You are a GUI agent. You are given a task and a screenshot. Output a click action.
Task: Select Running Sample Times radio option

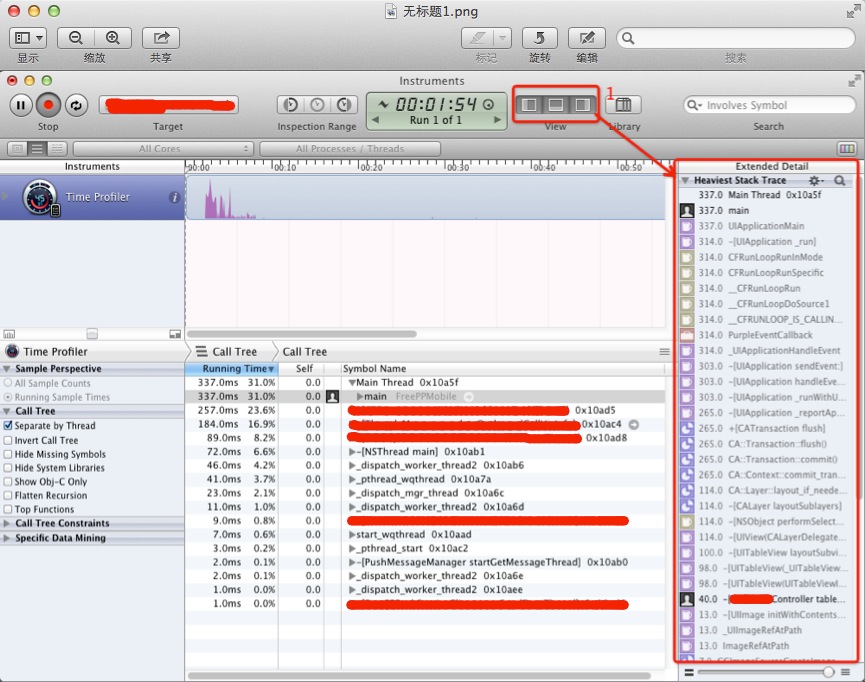click(8, 397)
